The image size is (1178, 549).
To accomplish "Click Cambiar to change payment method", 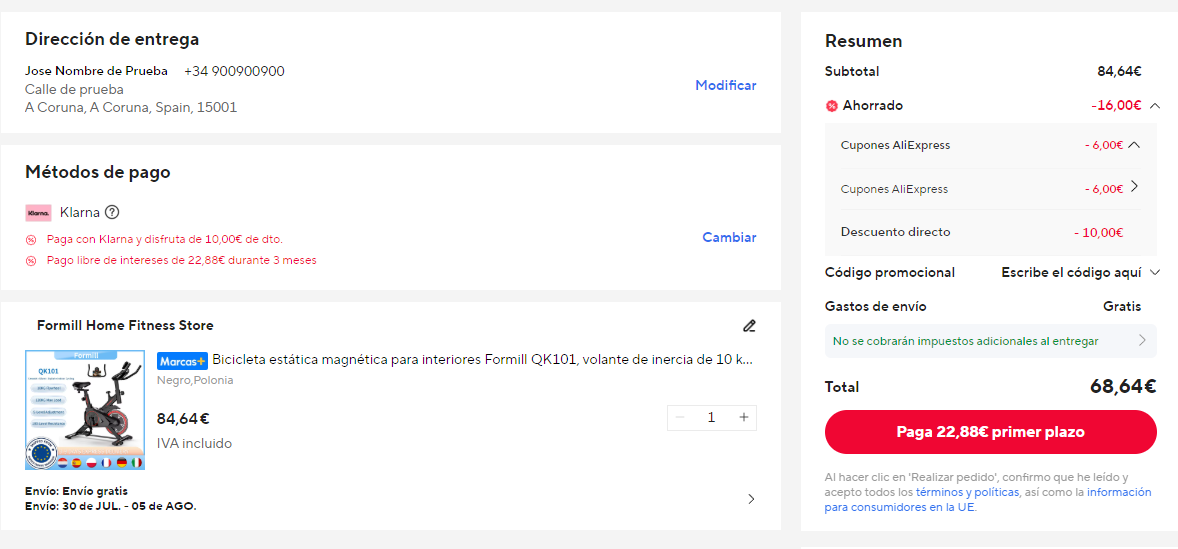I will [729, 237].
